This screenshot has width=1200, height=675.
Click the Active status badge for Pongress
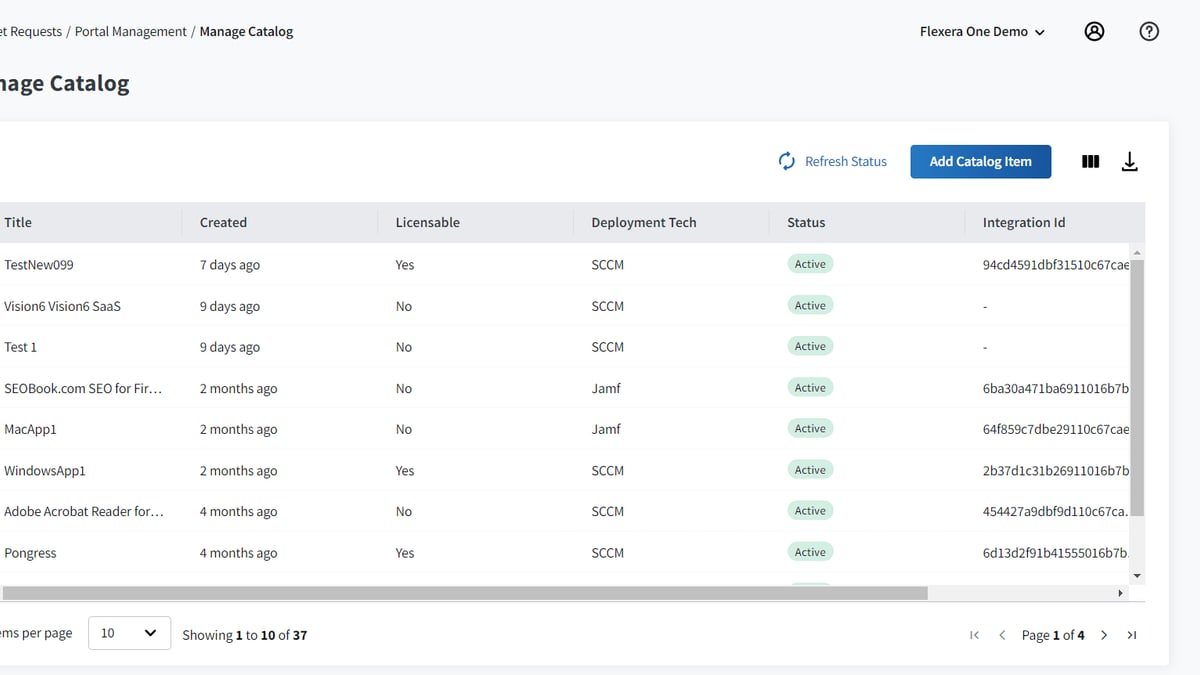click(x=810, y=552)
